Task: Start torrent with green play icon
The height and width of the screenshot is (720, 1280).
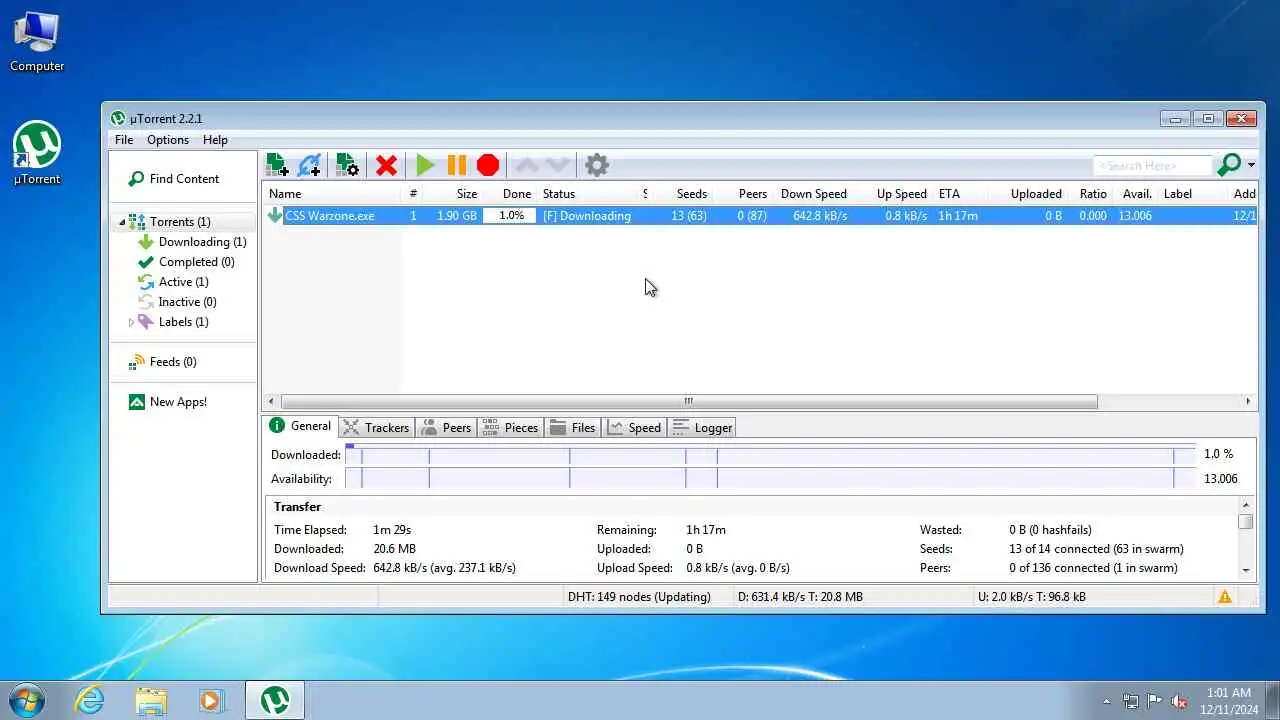Action: [x=425, y=165]
